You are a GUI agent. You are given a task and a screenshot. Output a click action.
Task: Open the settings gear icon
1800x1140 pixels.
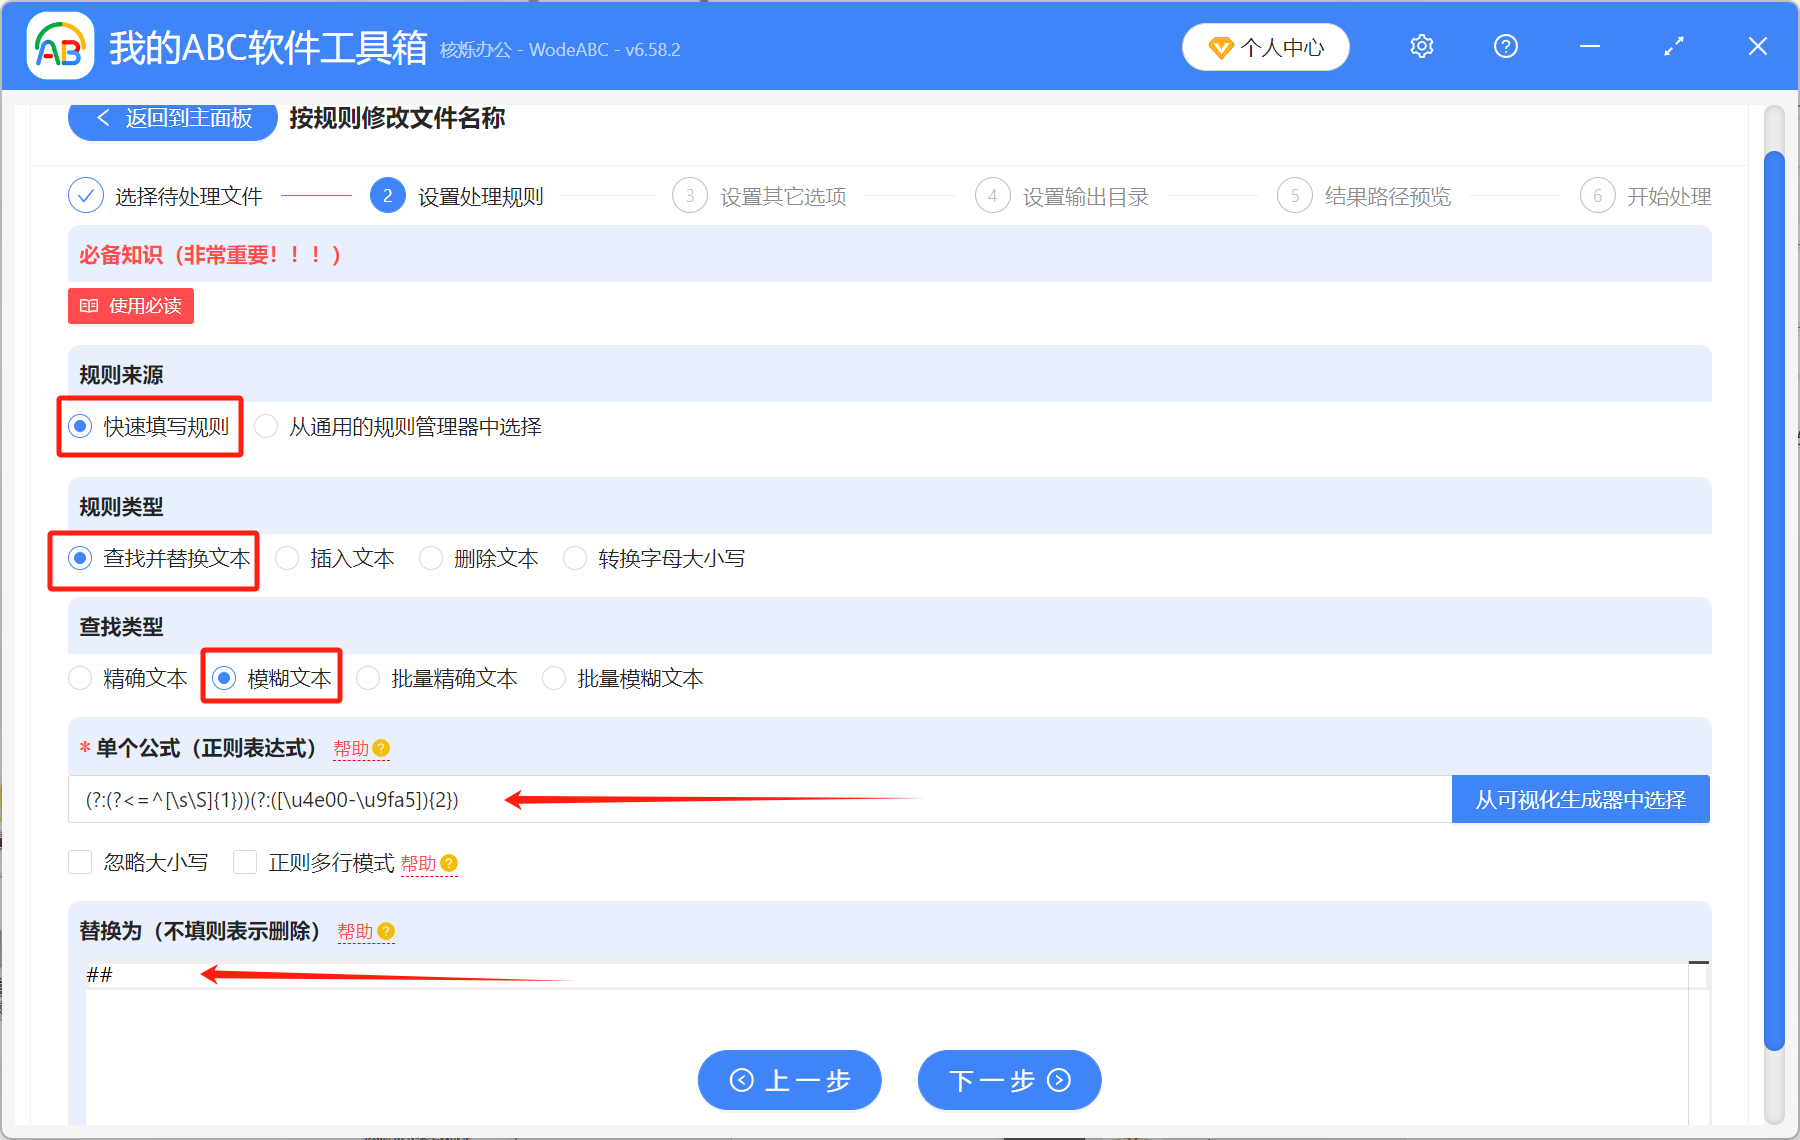1421,46
